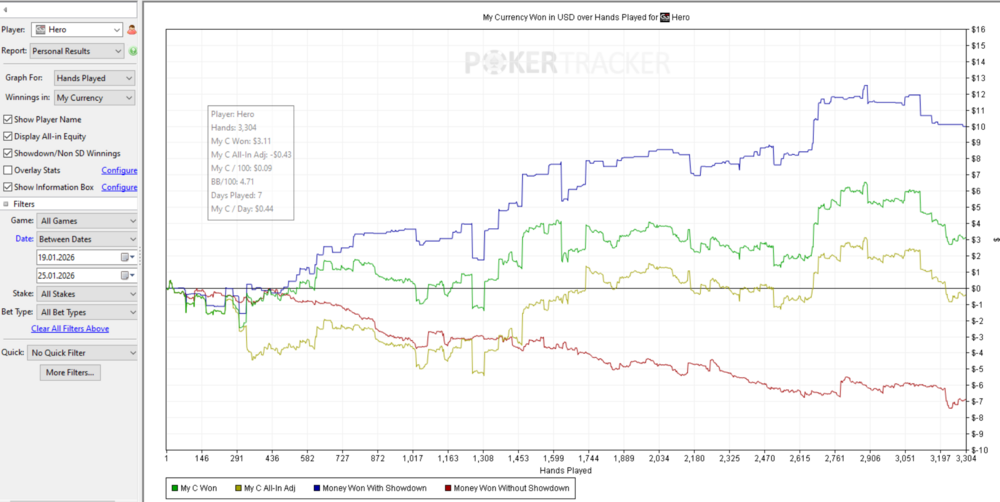Expand the Stake filter dropdown
1000x502 pixels.
(87, 294)
